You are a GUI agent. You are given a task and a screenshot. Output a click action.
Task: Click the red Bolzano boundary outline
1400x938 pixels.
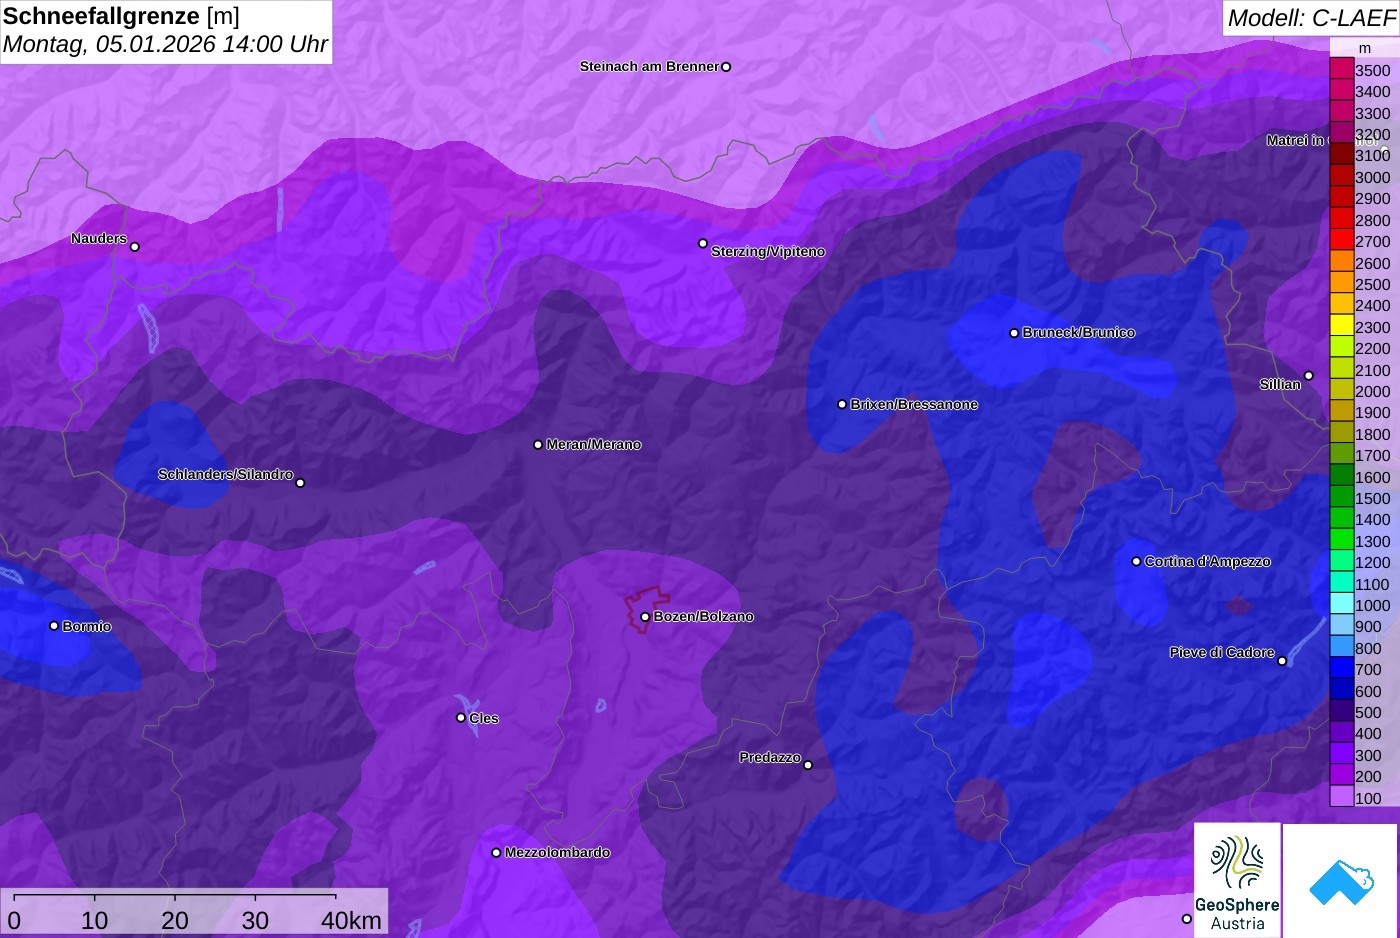click(647, 609)
